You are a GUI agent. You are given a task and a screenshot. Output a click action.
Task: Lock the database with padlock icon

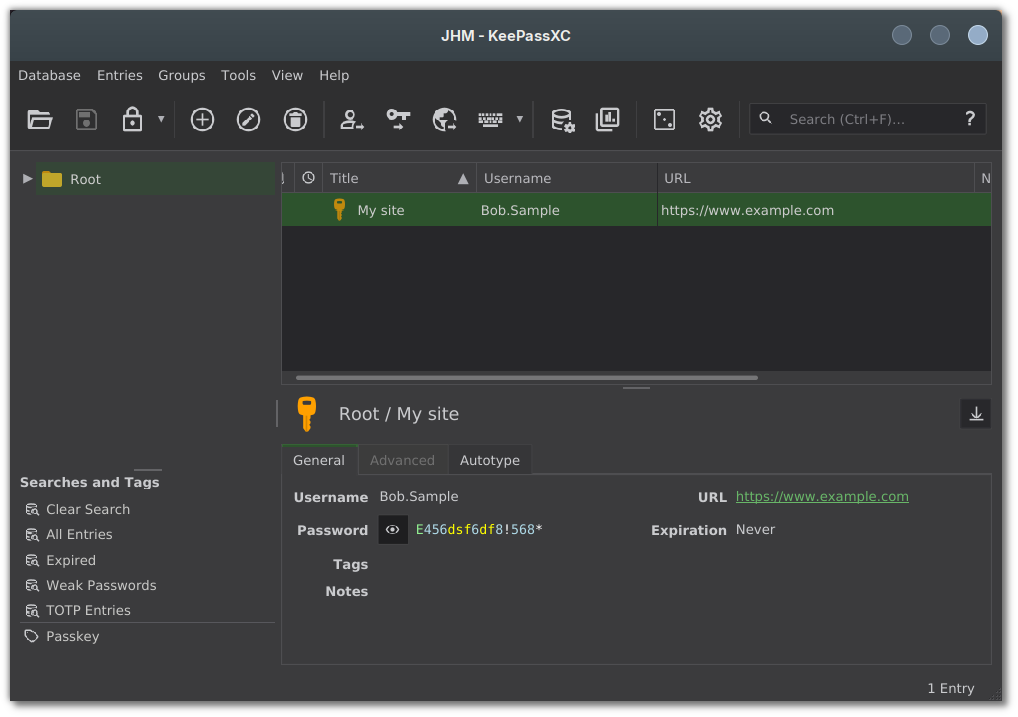tap(132, 120)
